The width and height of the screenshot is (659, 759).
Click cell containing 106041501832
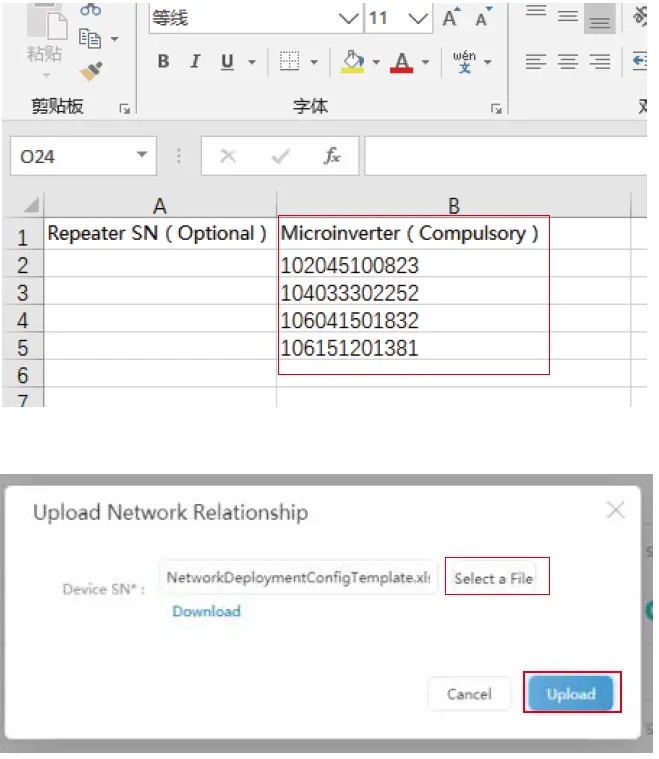[454, 320]
